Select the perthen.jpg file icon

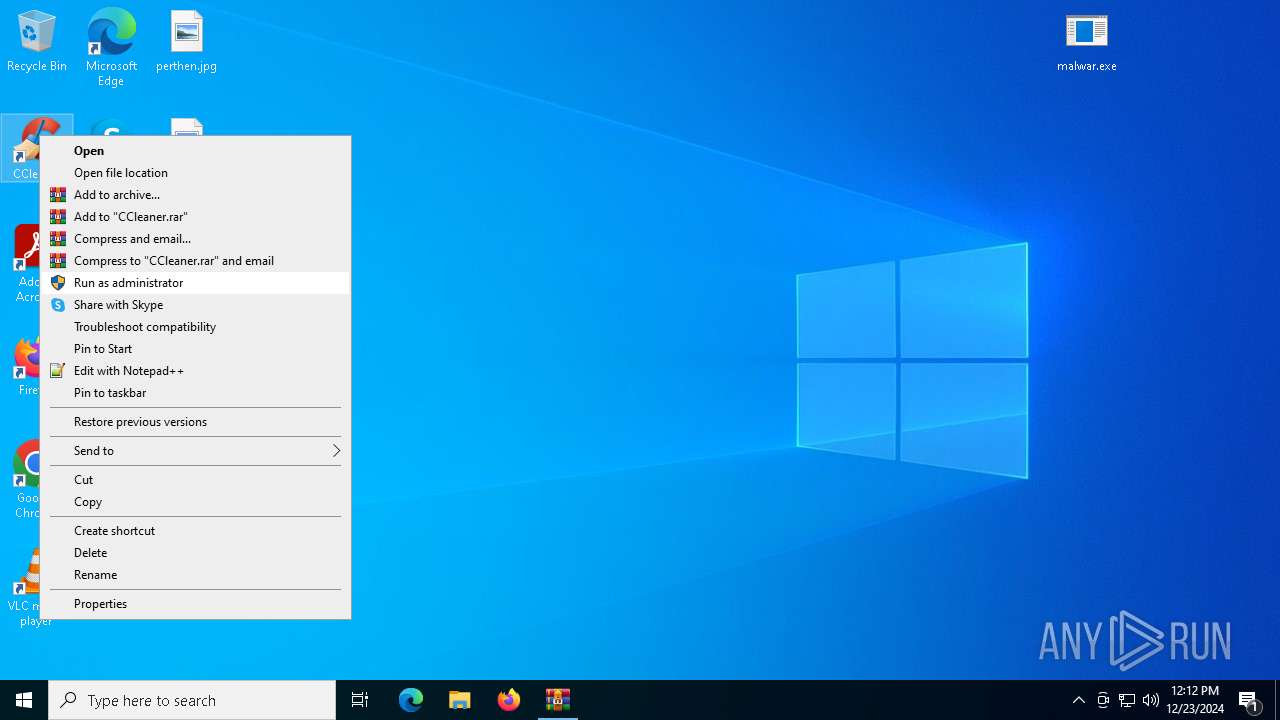click(x=186, y=42)
